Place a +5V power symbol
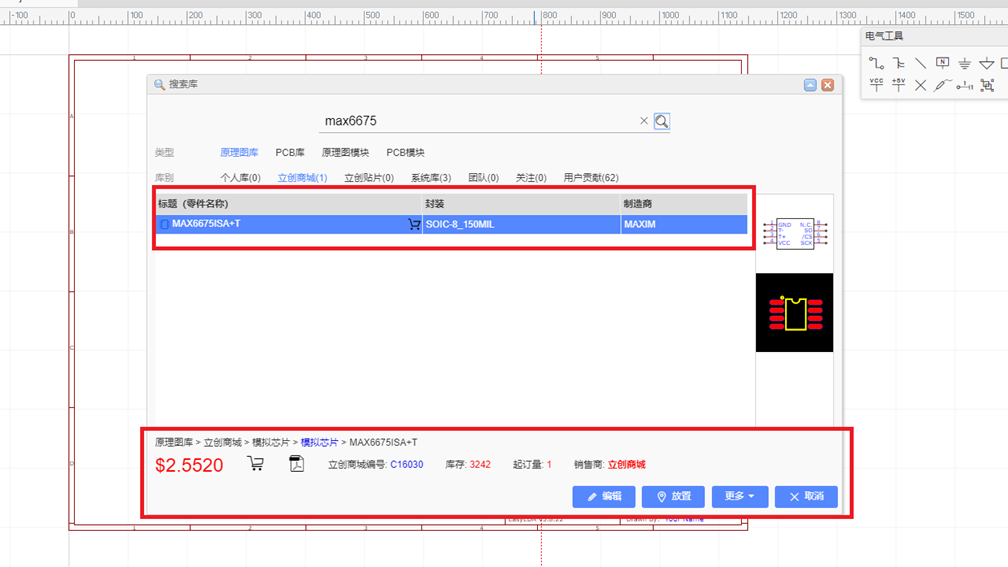1008x567 pixels. [x=899, y=85]
